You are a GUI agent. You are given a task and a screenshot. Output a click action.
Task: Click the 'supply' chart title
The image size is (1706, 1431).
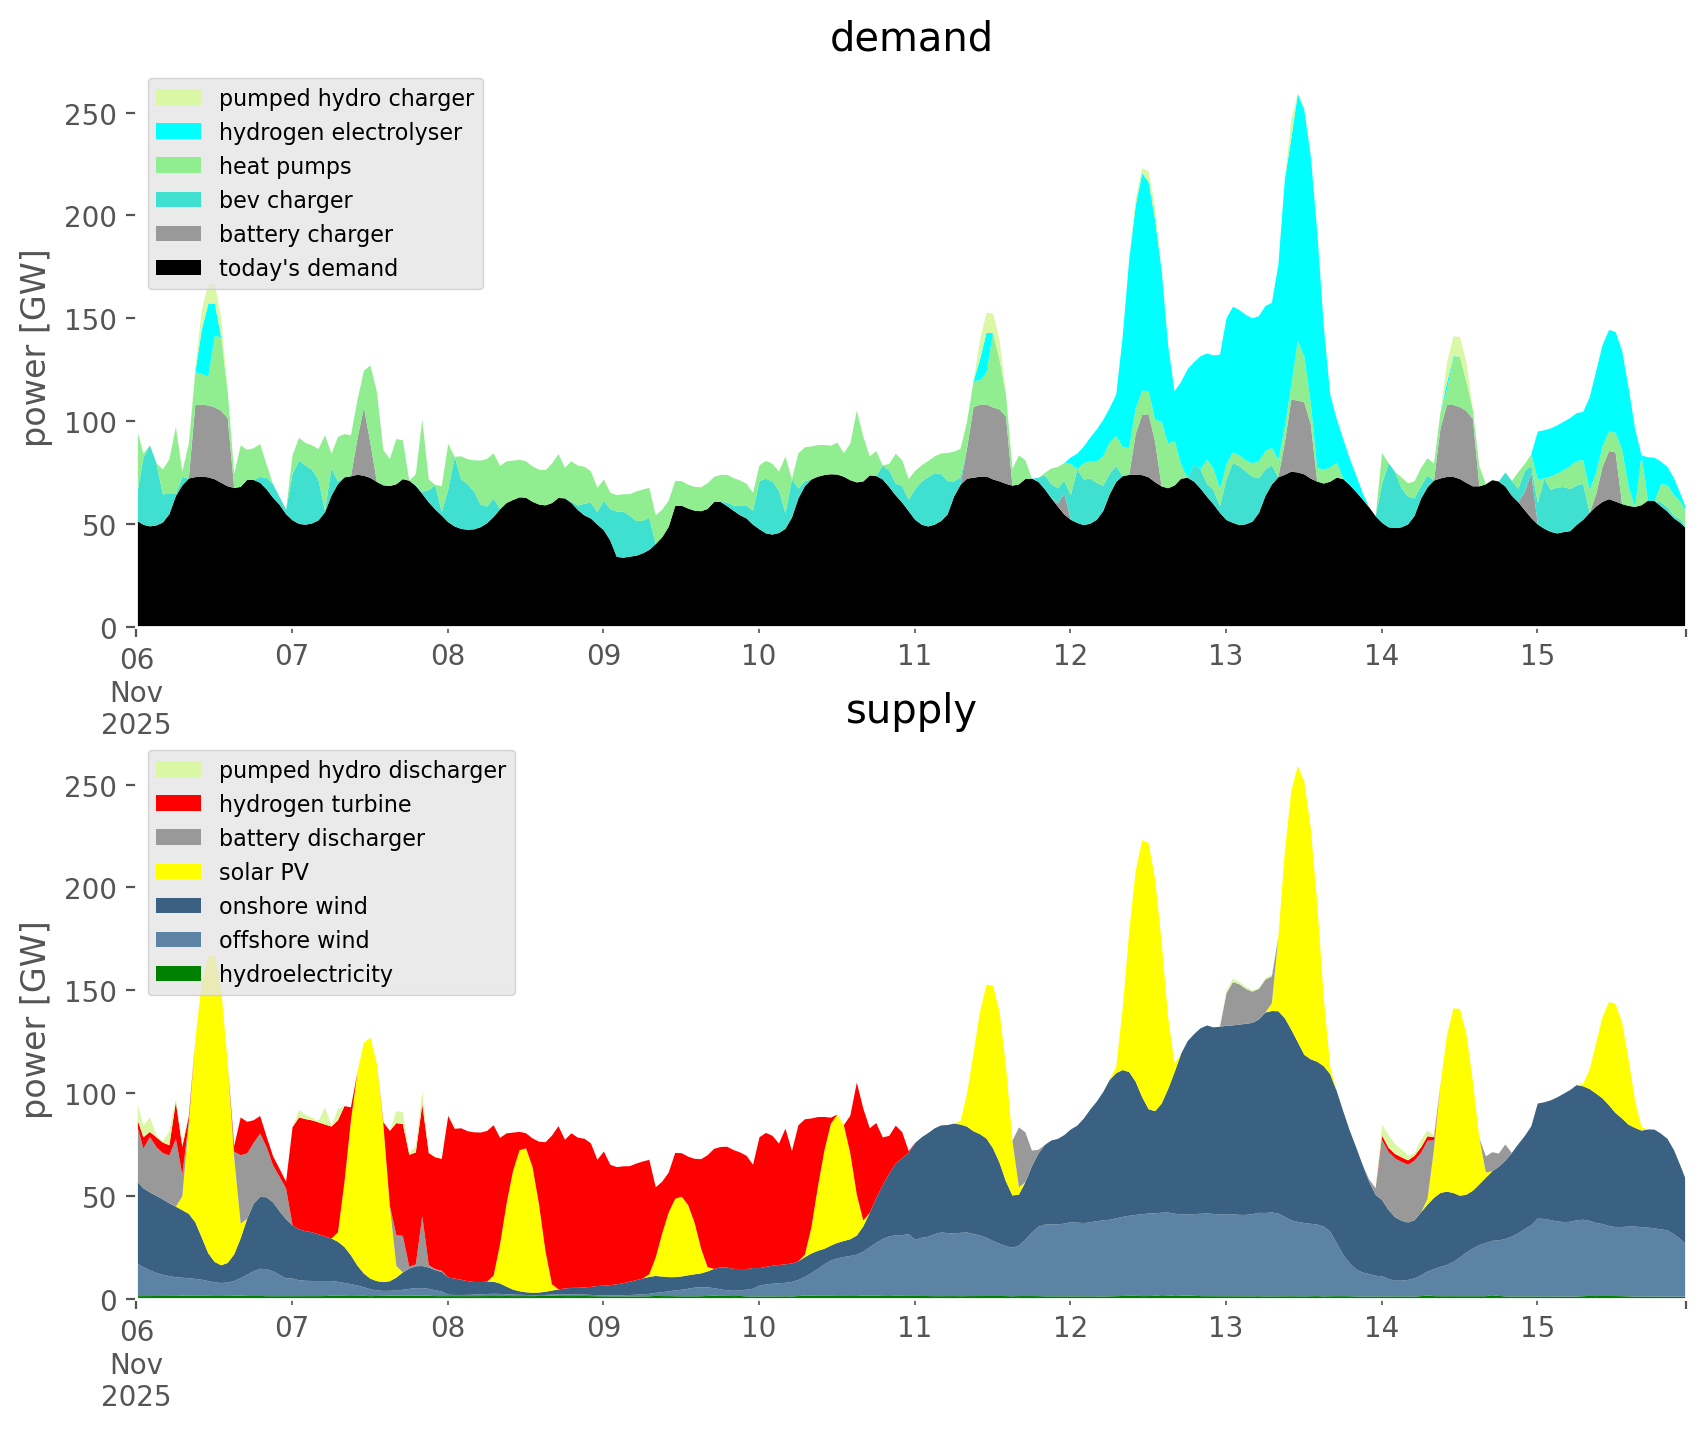pyautogui.click(x=910, y=710)
